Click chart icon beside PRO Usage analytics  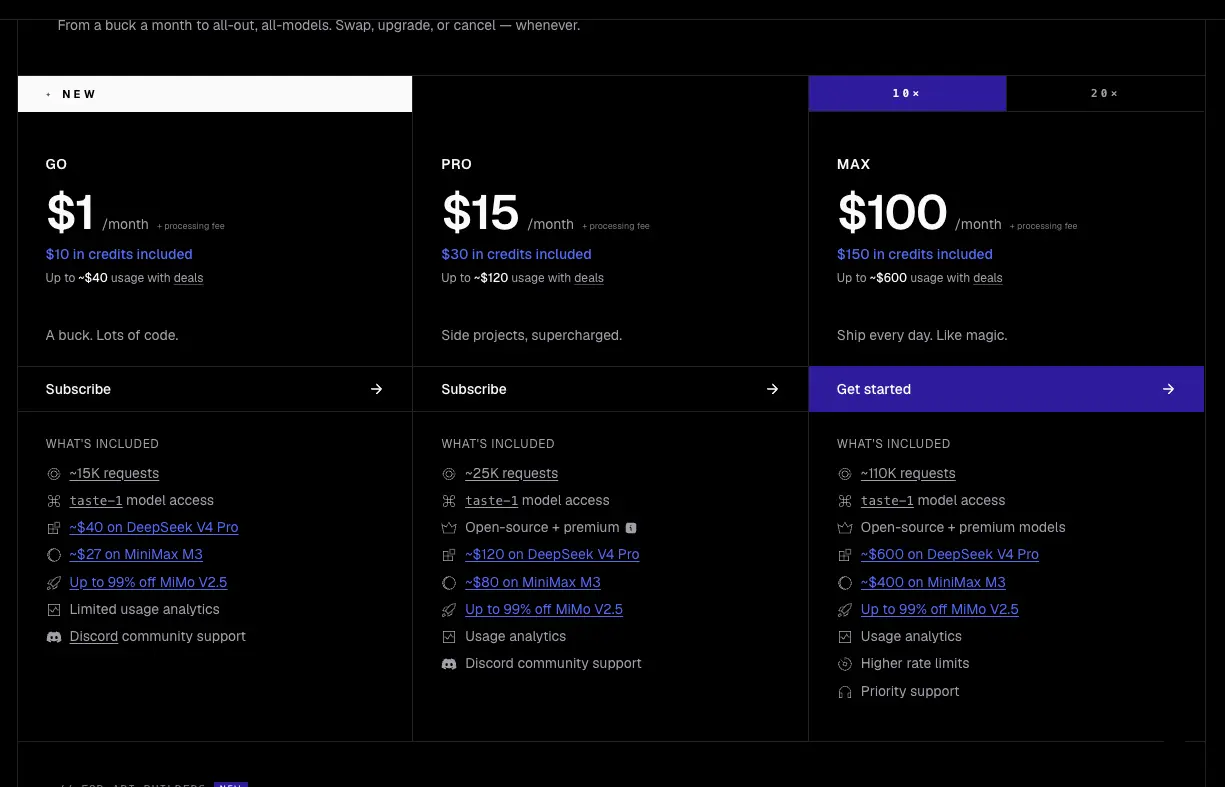(449, 636)
